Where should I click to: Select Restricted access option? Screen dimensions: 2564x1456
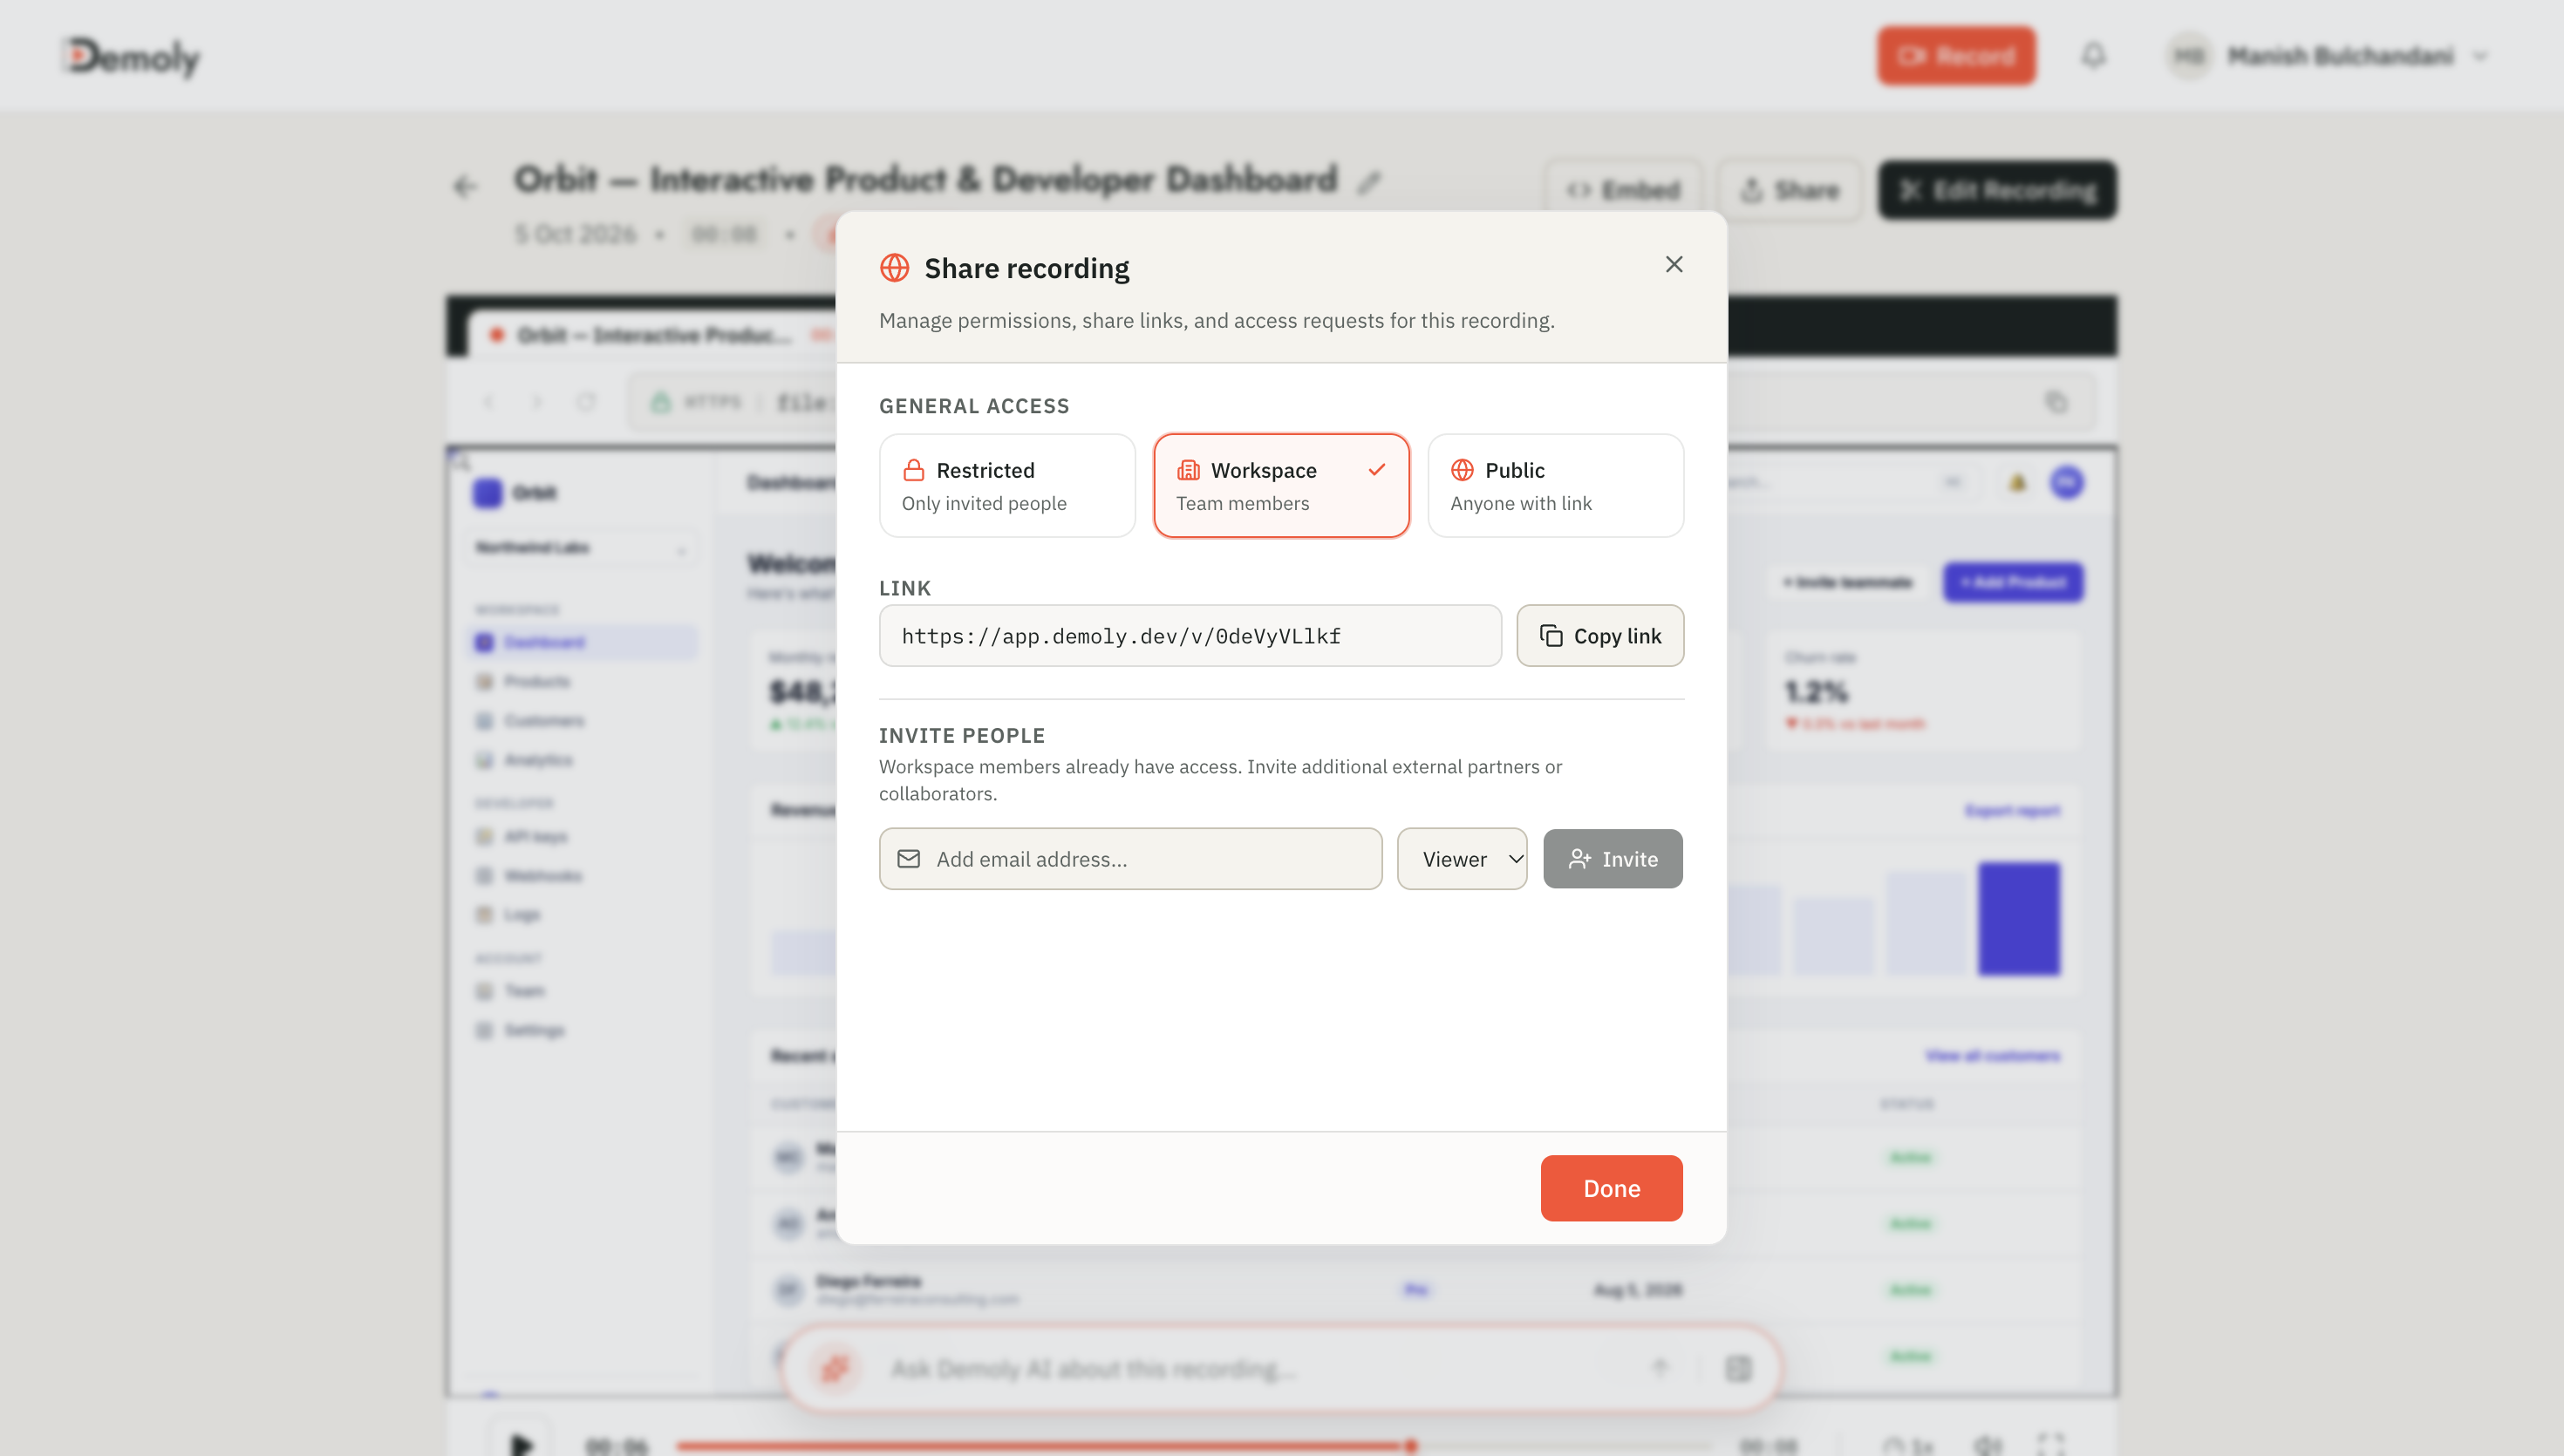(x=1007, y=485)
